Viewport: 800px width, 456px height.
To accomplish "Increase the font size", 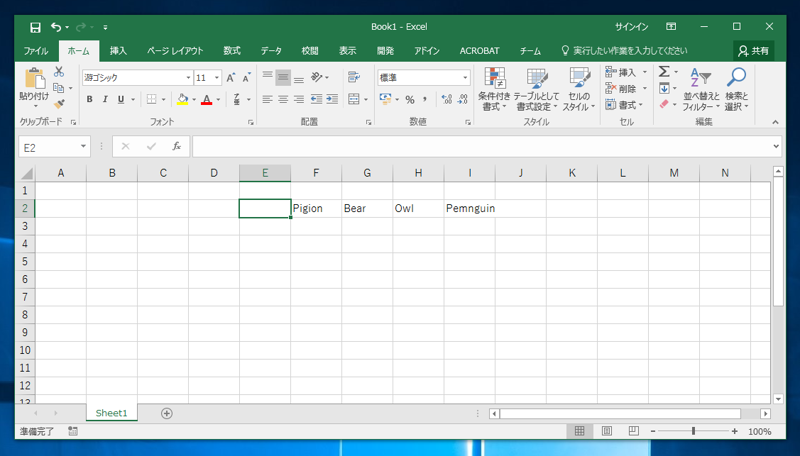I will pyautogui.click(x=231, y=78).
